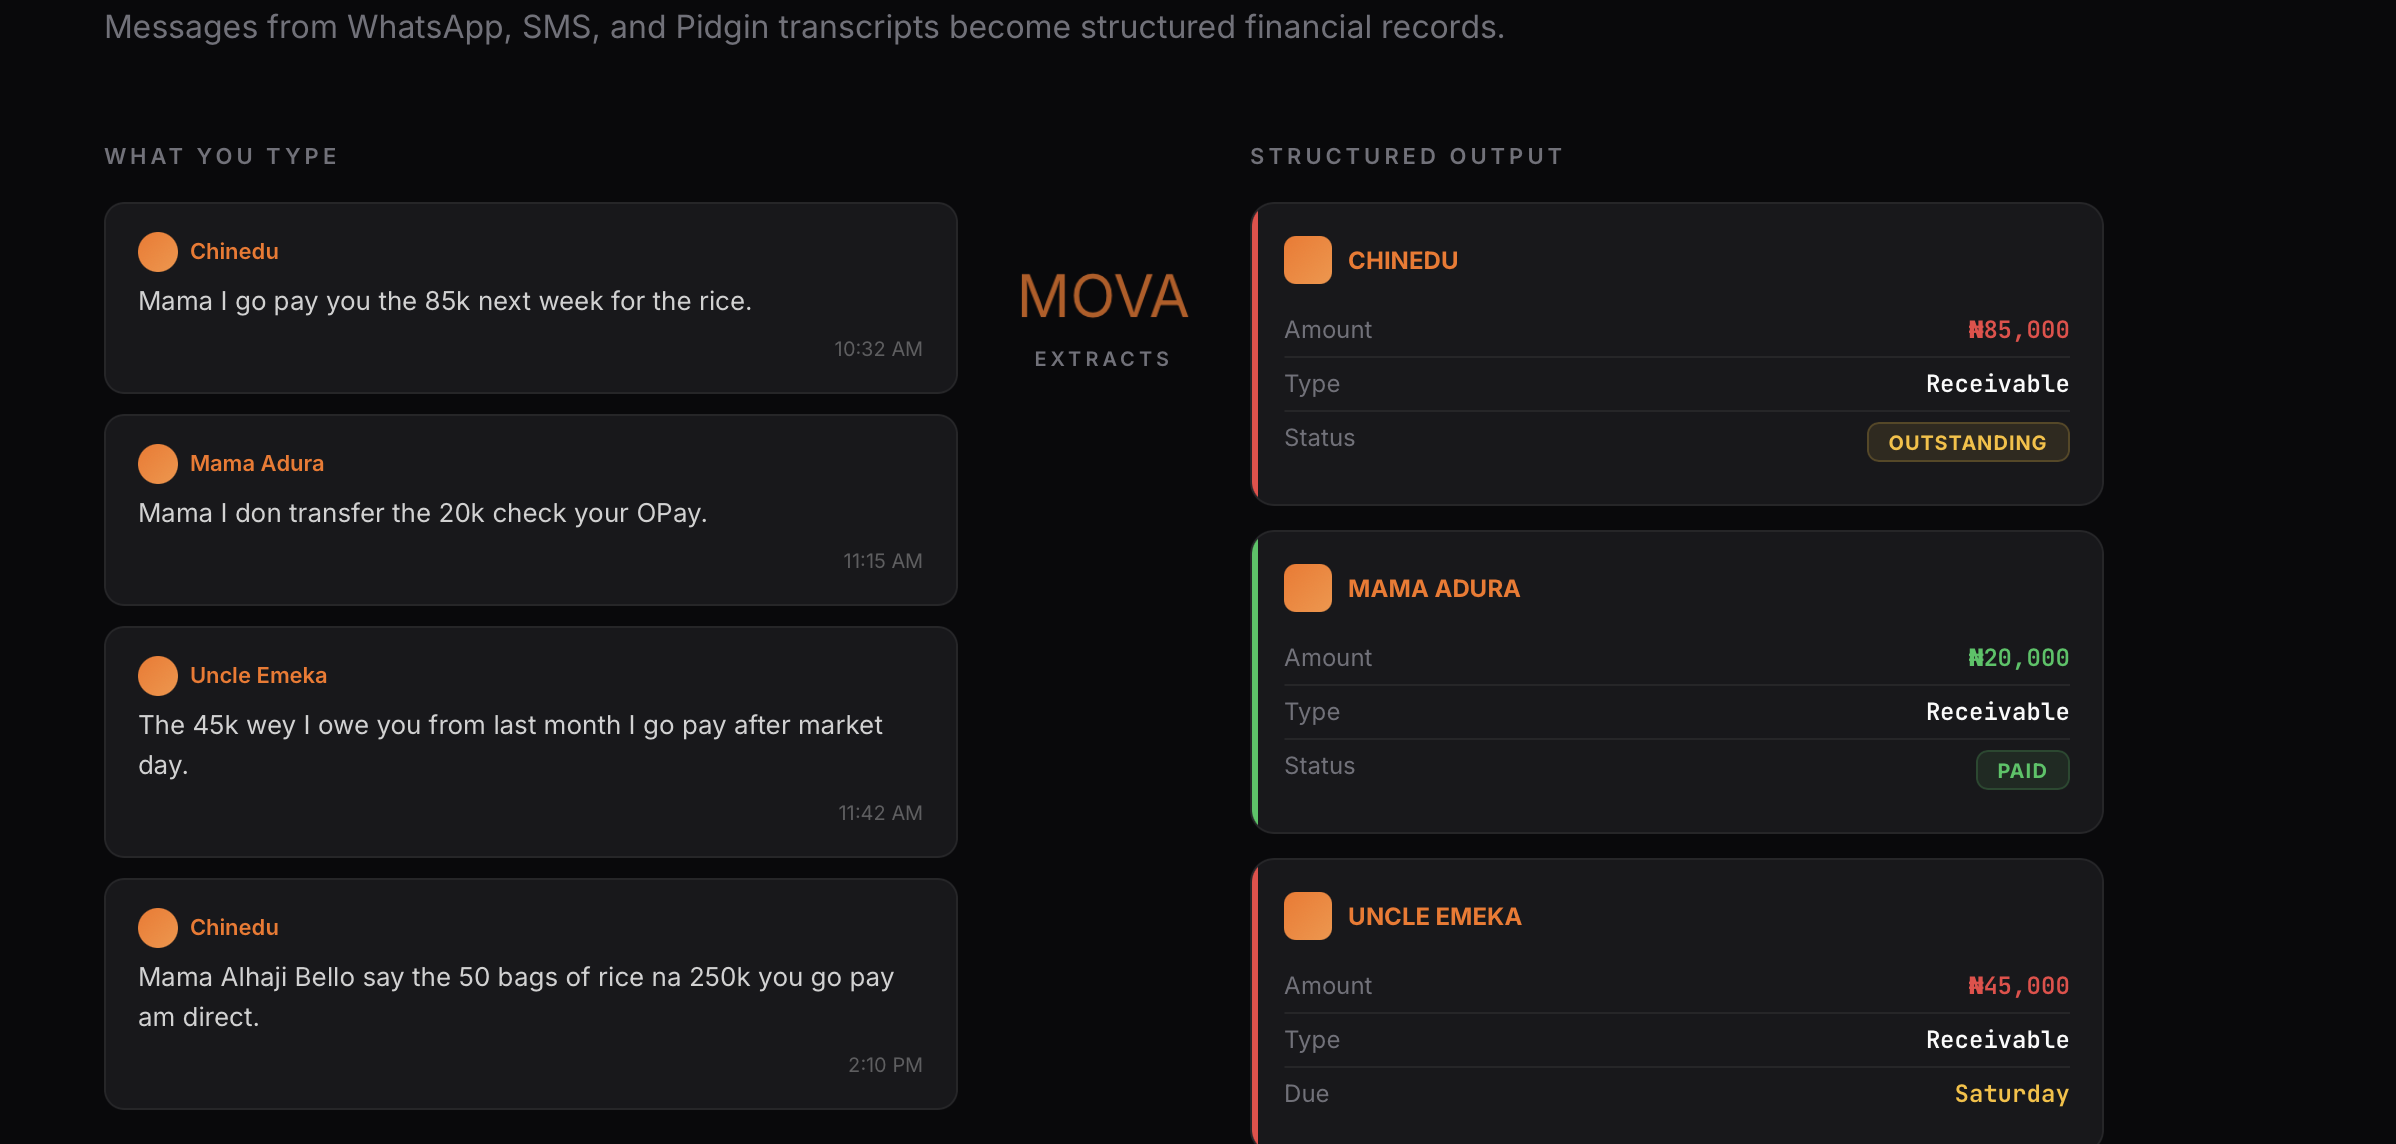Select the ₦20,000 amount value
The width and height of the screenshot is (2396, 1144).
pyautogui.click(x=2018, y=658)
